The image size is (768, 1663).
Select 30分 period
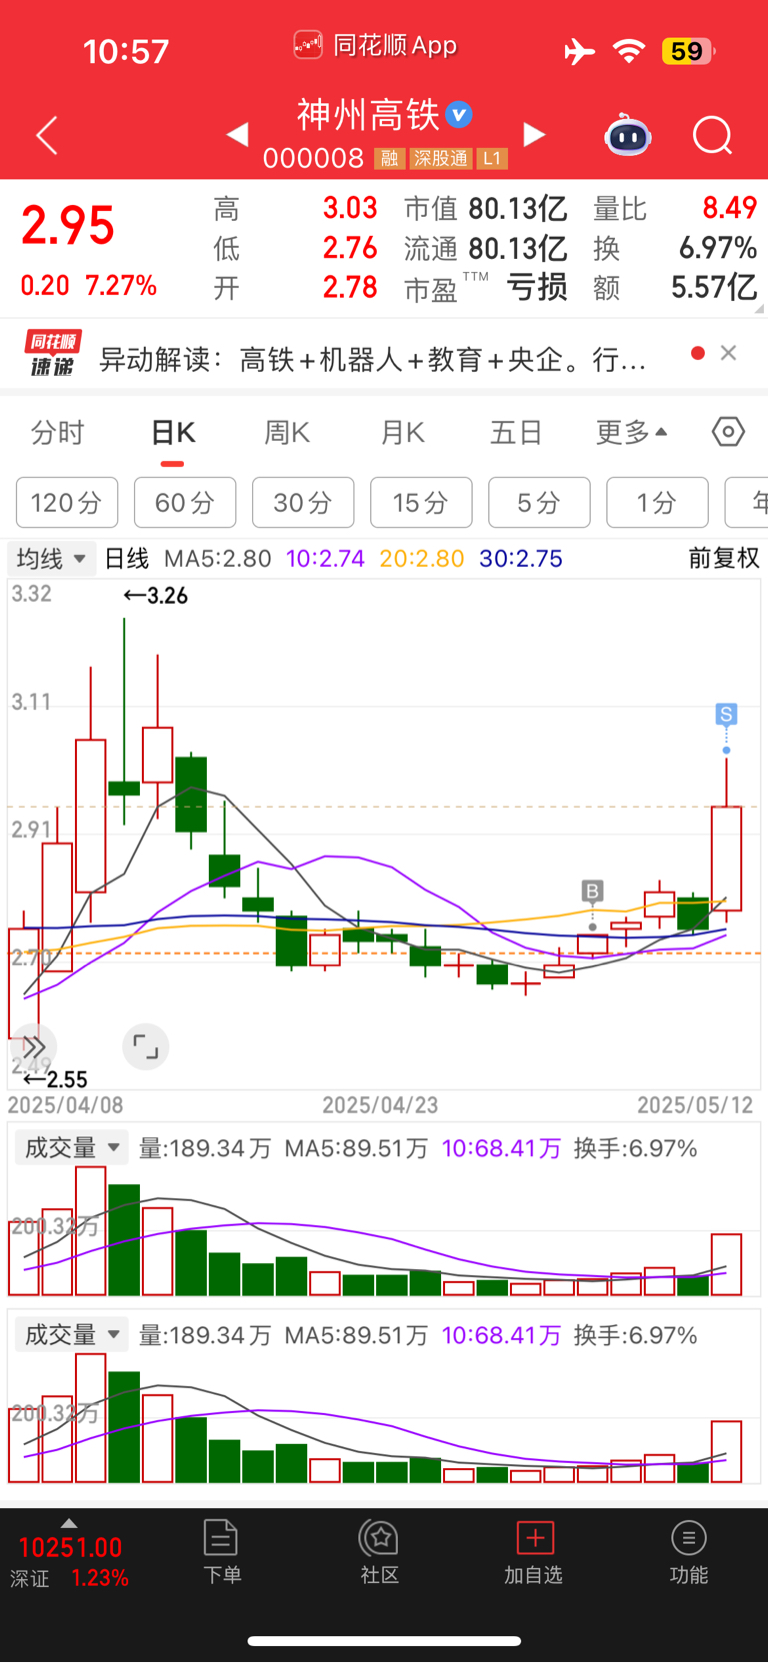point(303,502)
